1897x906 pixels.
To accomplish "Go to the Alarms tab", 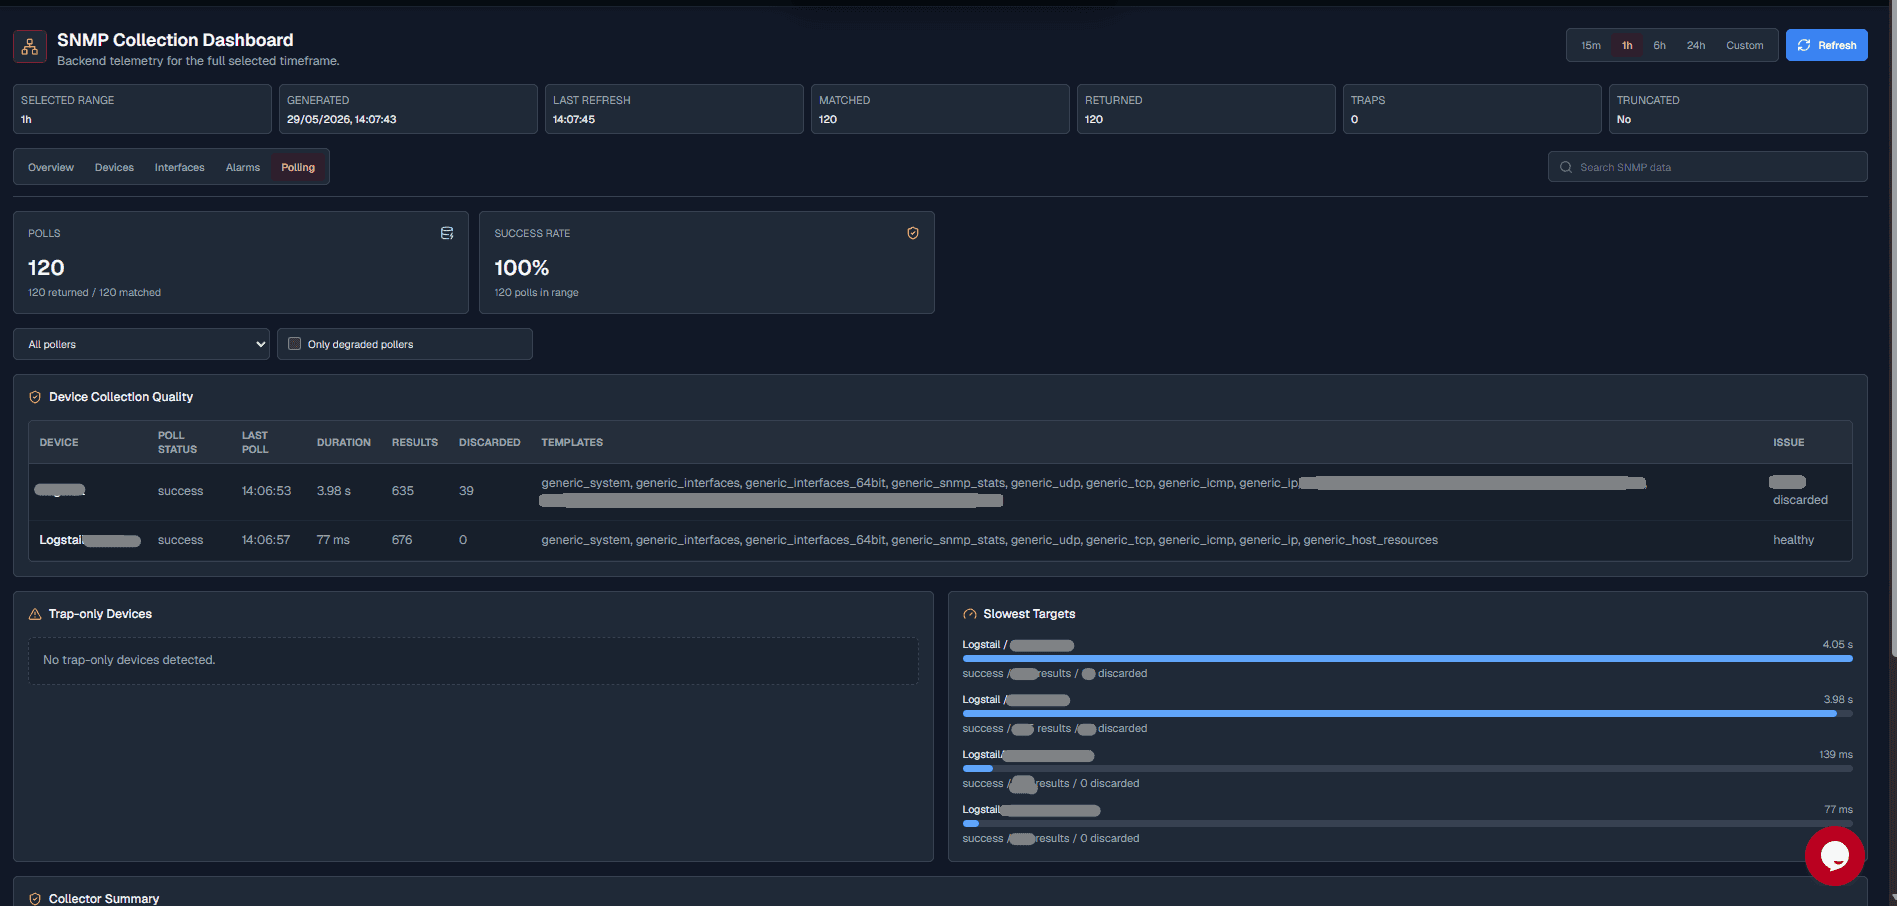I will click(x=243, y=167).
